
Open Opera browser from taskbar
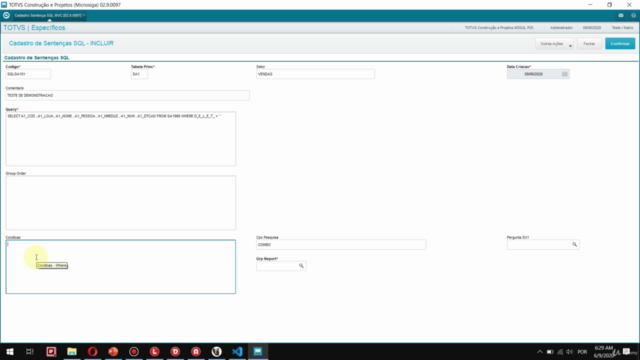point(93,351)
